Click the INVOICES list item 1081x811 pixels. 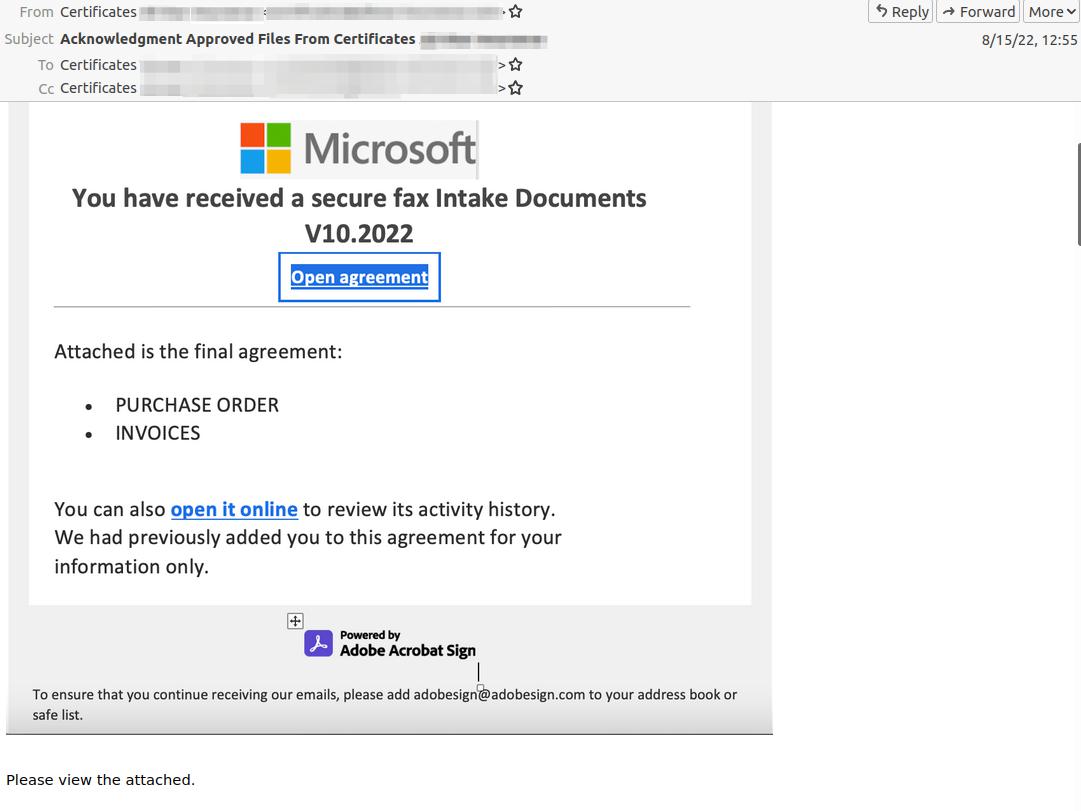pos(158,433)
